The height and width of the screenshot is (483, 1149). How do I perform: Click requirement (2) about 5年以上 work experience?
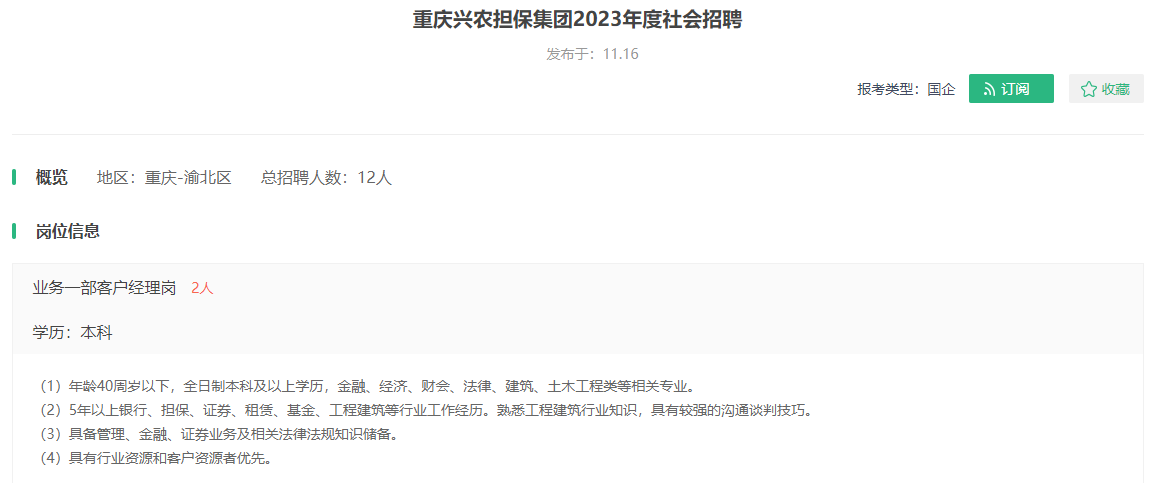pyautogui.click(x=426, y=410)
